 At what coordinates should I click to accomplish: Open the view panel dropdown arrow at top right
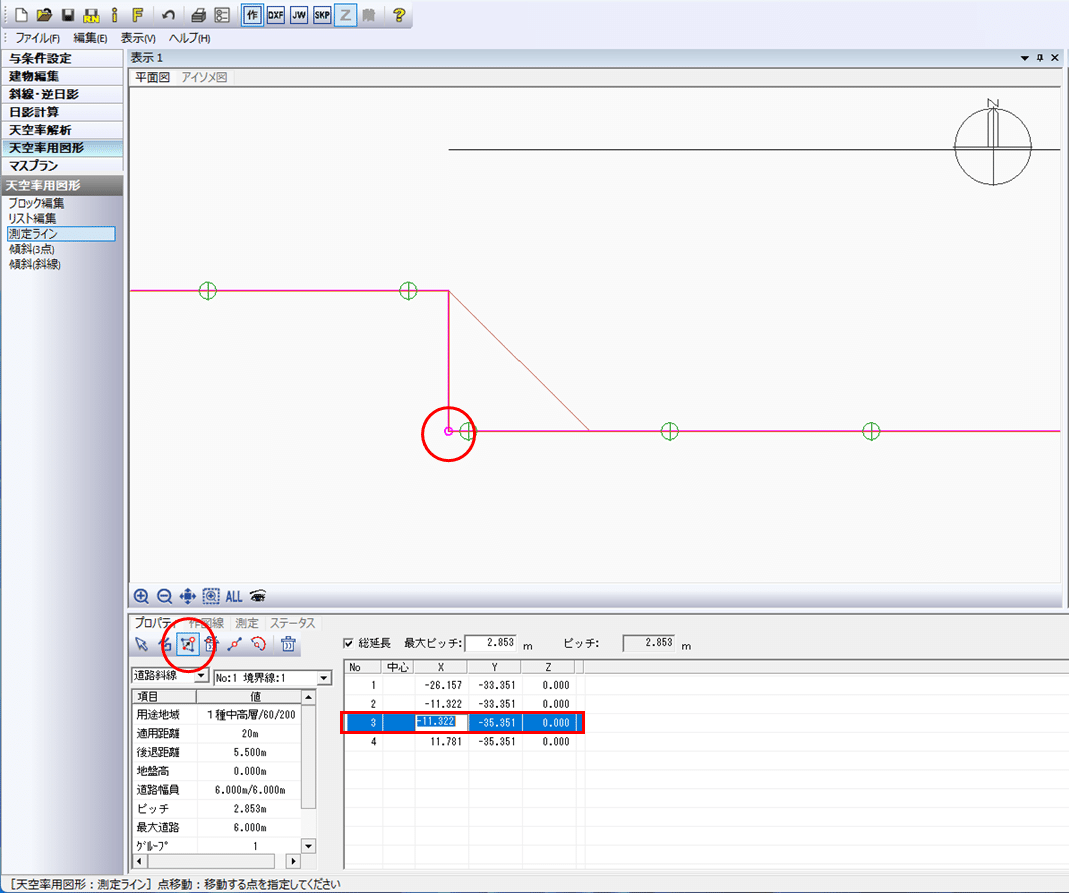(x=1024, y=58)
